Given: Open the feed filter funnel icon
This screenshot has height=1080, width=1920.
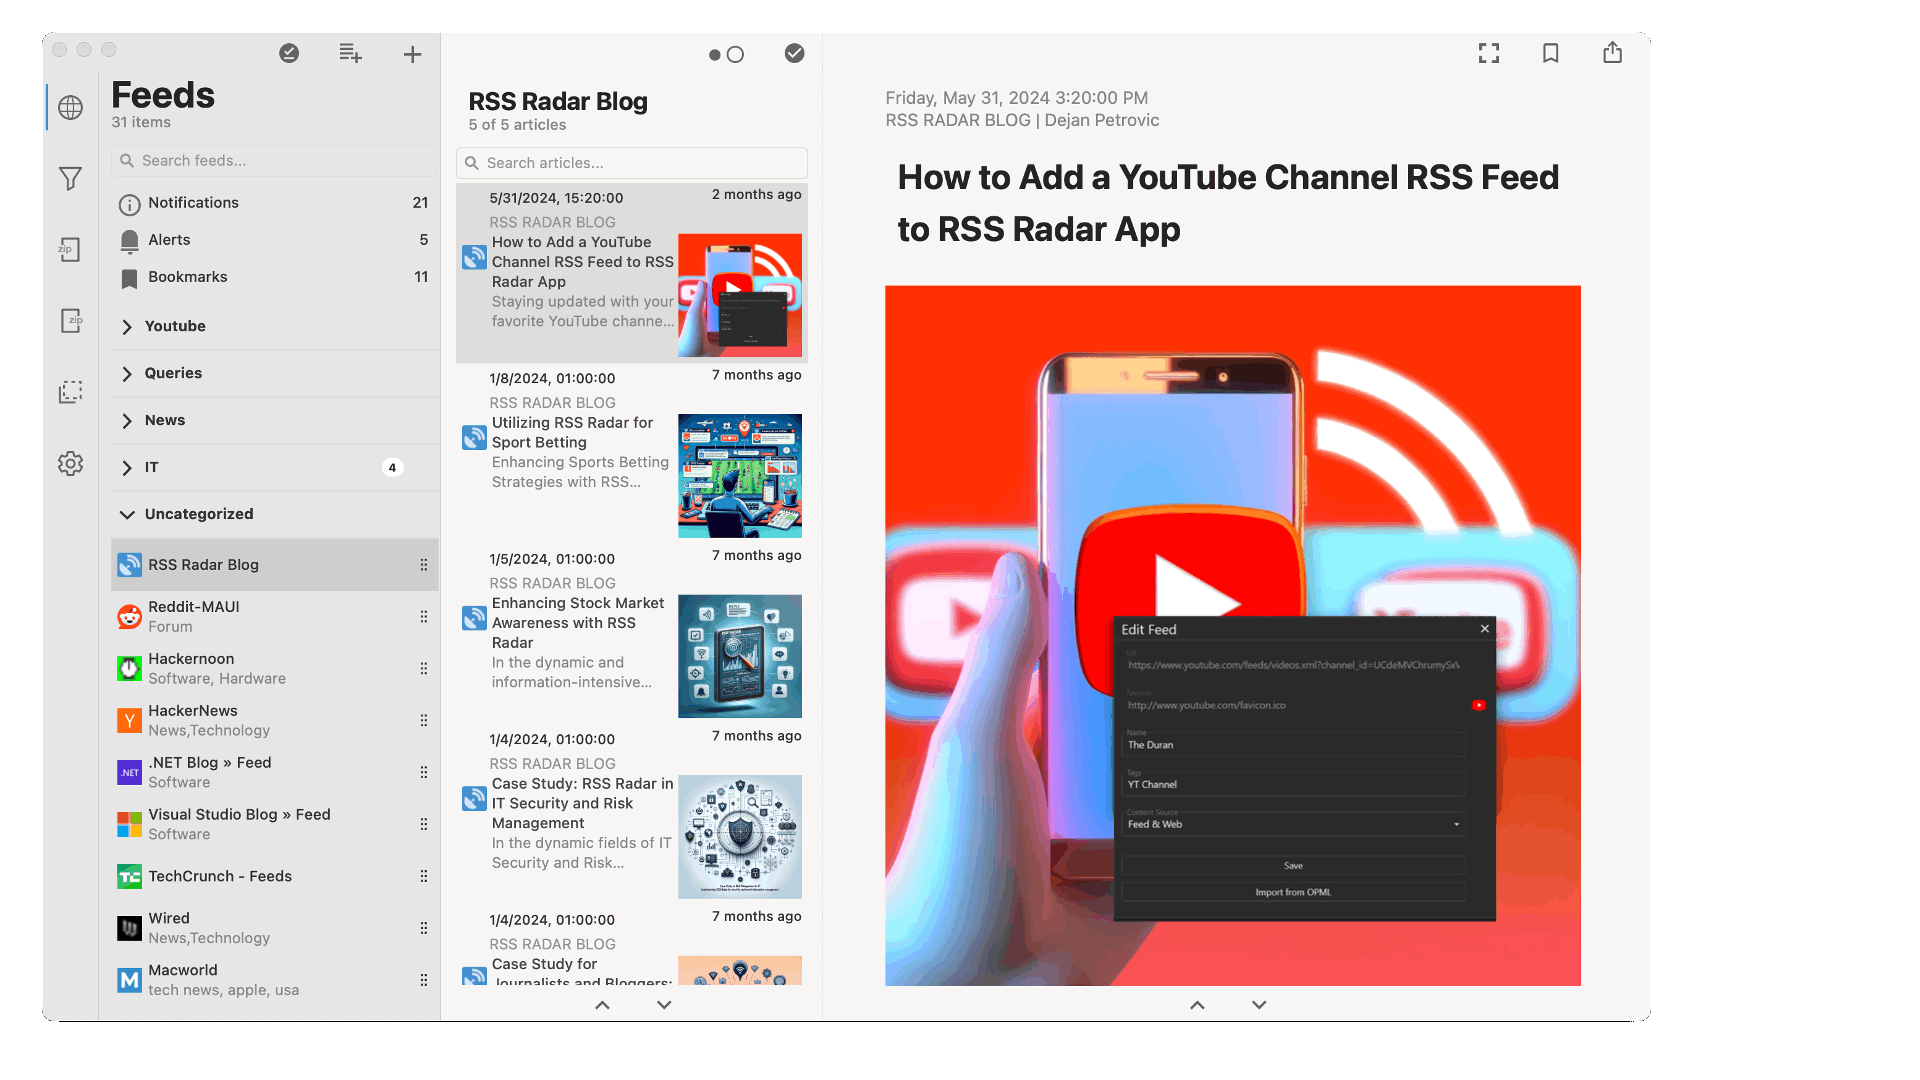Looking at the screenshot, I should coord(70,178).
